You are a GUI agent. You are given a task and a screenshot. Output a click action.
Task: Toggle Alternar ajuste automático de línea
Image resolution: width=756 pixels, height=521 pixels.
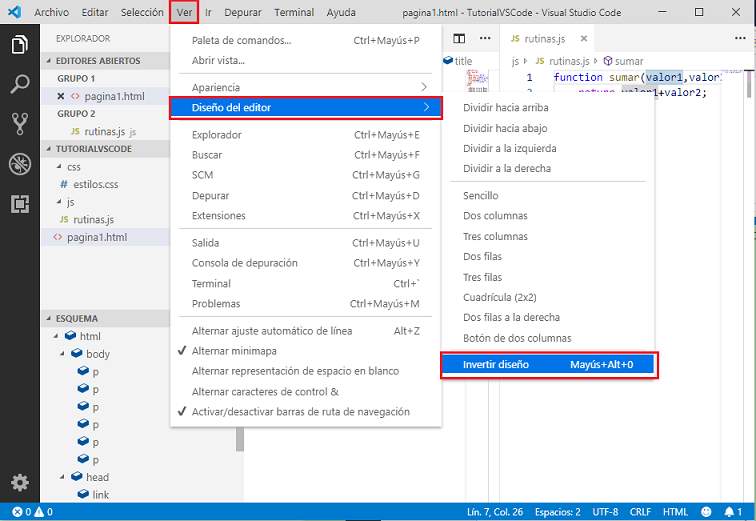click(306, 331)
